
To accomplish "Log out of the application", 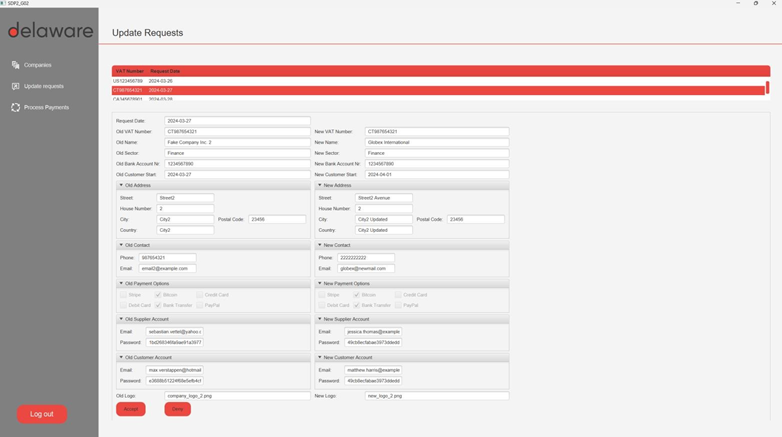I will click(x=42, y=414).
